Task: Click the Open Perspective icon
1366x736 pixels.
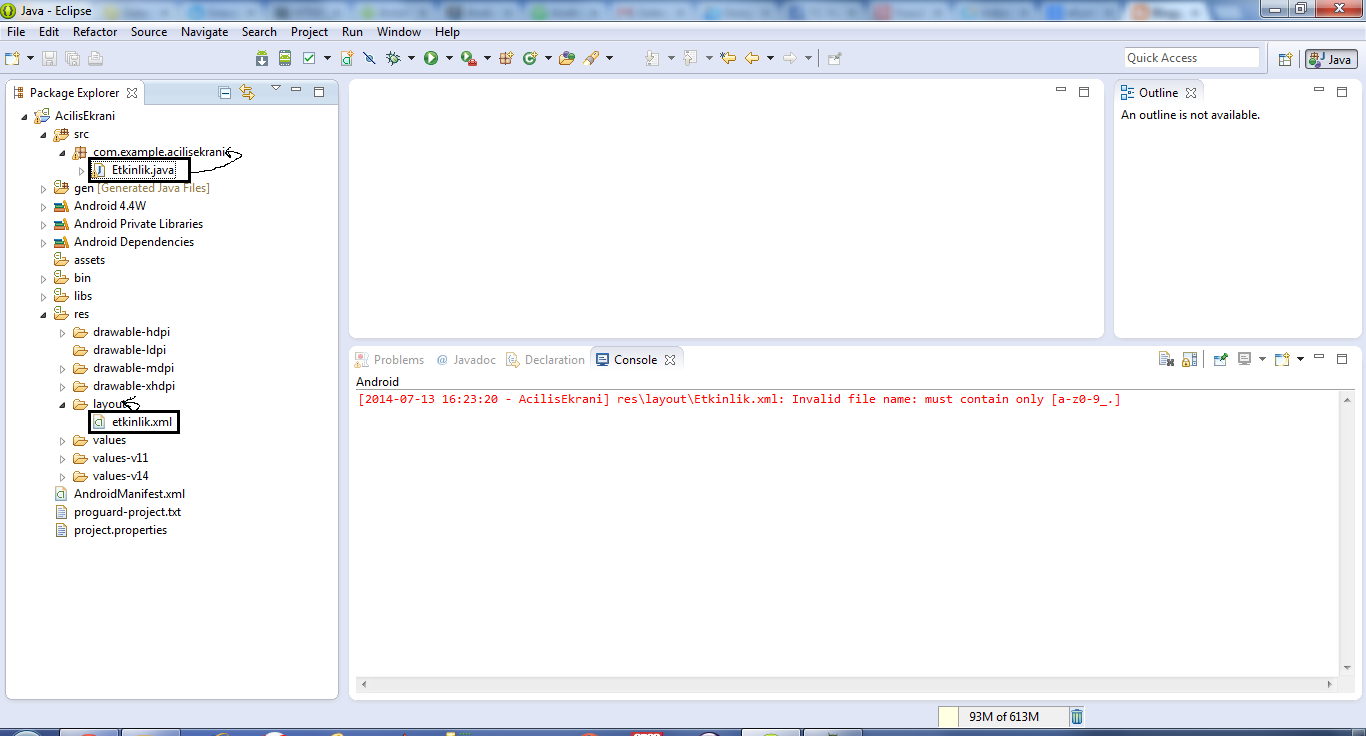Action: pyautogui.click(x=1286, y=59)
